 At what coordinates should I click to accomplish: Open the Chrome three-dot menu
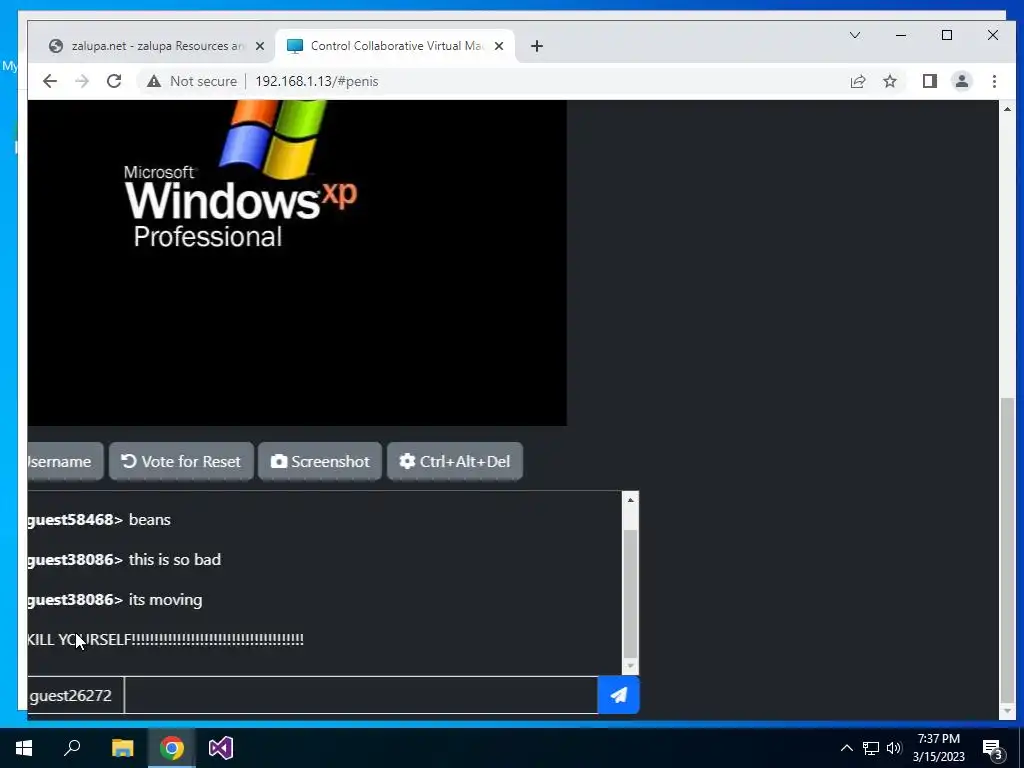[994, 81]
